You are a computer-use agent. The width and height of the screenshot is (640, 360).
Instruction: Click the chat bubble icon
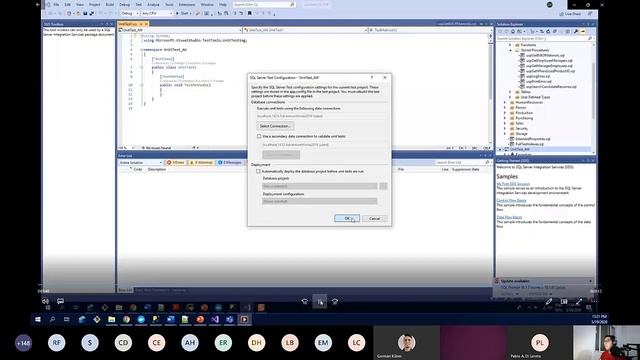pyautogui.click(x=60, y=301)
